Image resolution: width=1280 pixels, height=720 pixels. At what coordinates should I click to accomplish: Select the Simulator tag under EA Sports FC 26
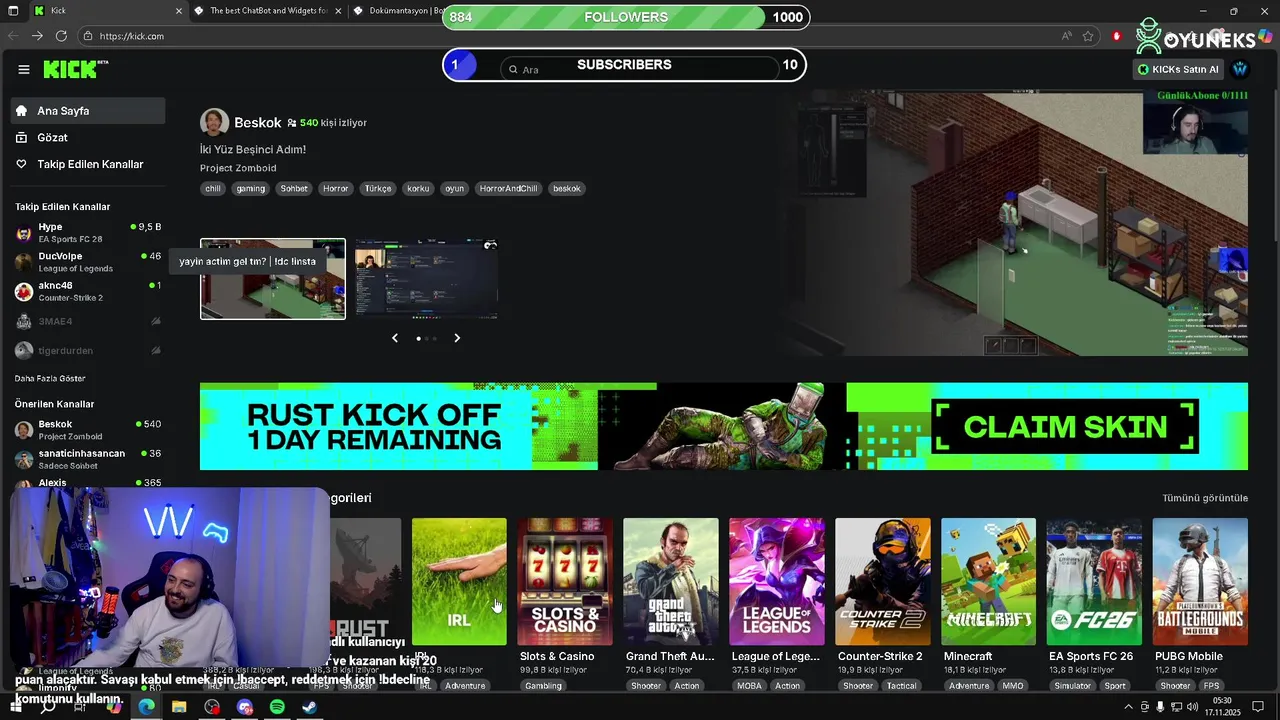[x=1072, y=686]
